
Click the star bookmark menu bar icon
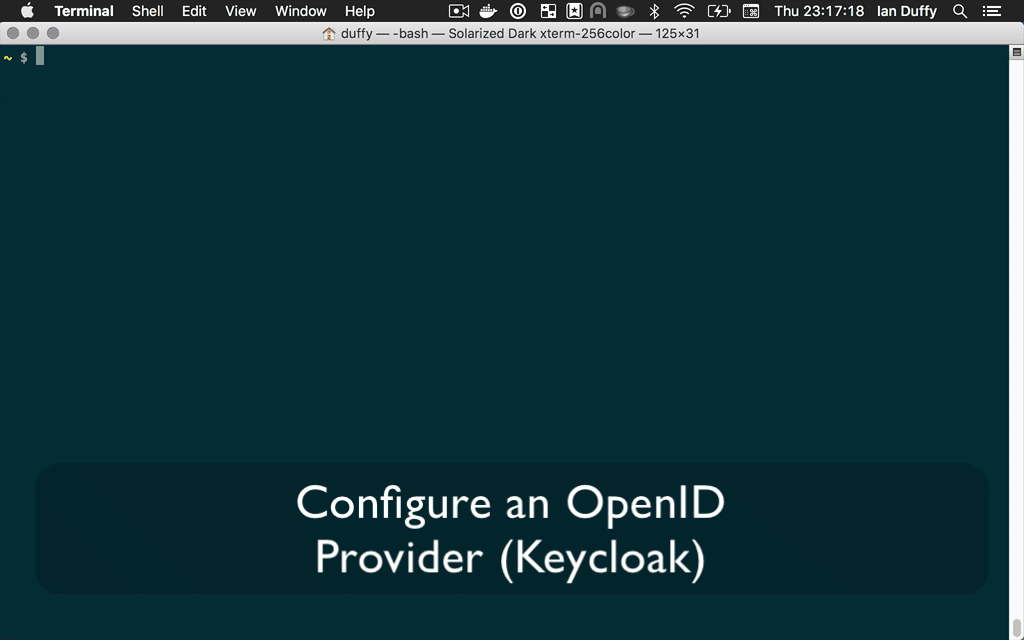(574, 11)
